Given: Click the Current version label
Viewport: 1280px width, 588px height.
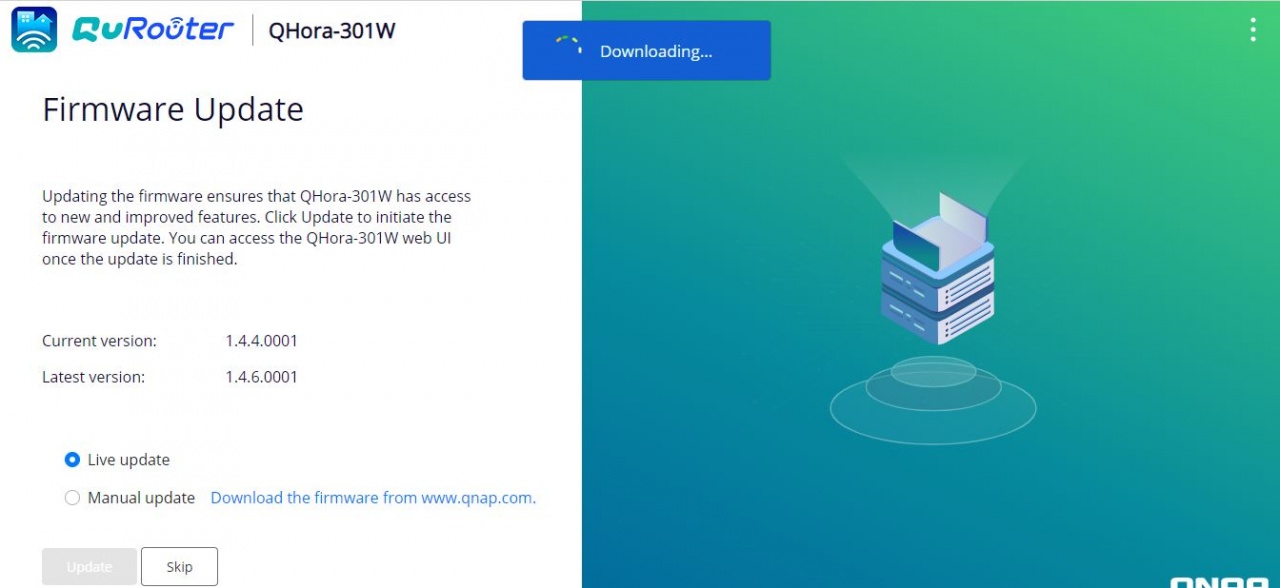Looking at the screenshot, I should tap(99, 341).
